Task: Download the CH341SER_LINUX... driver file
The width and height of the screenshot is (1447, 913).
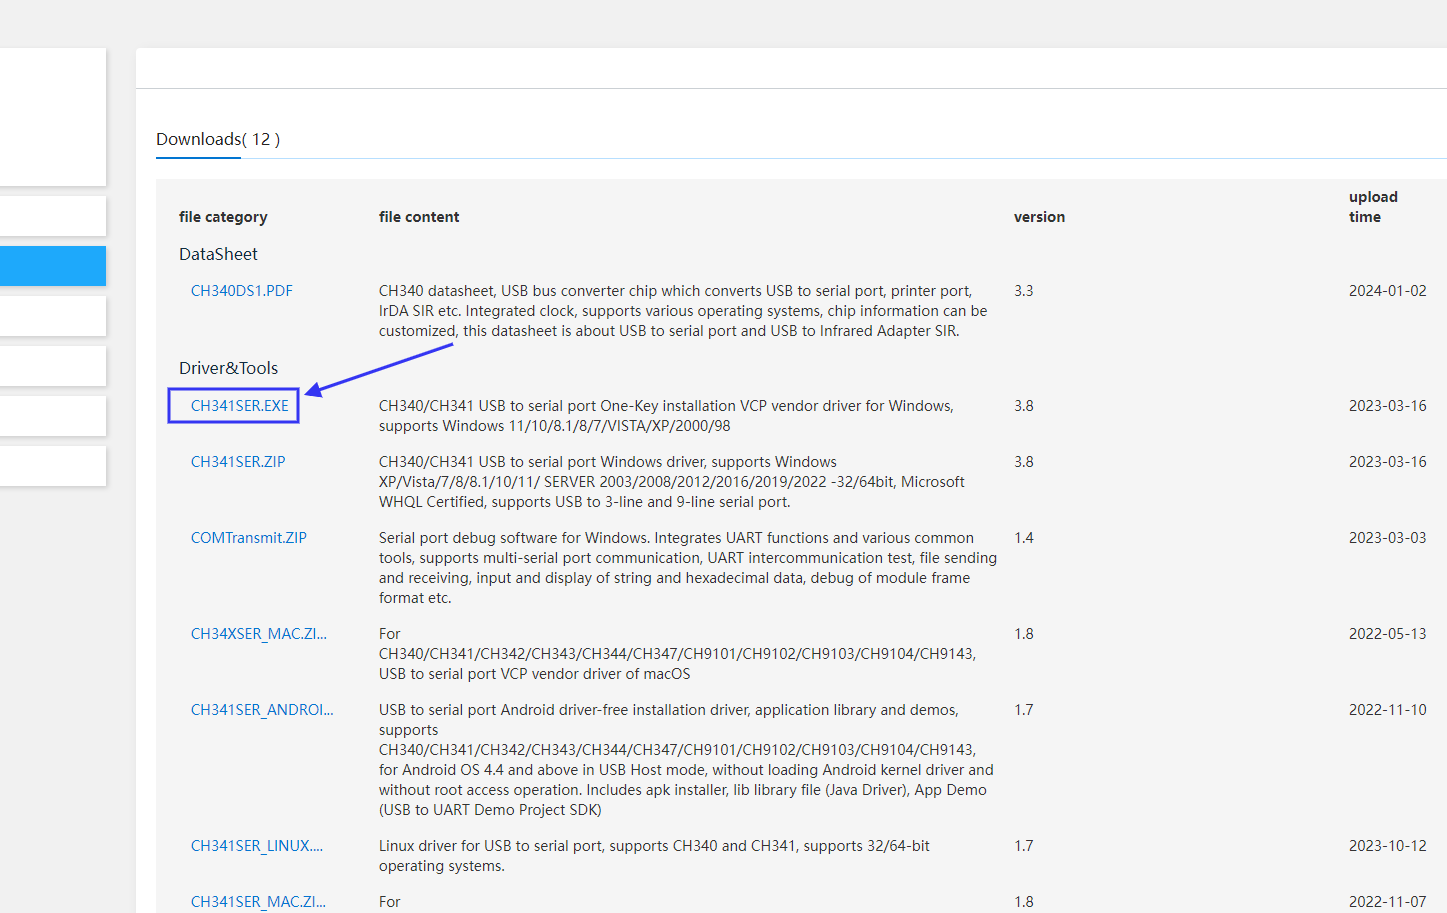Action: click(x=256, y=846)
